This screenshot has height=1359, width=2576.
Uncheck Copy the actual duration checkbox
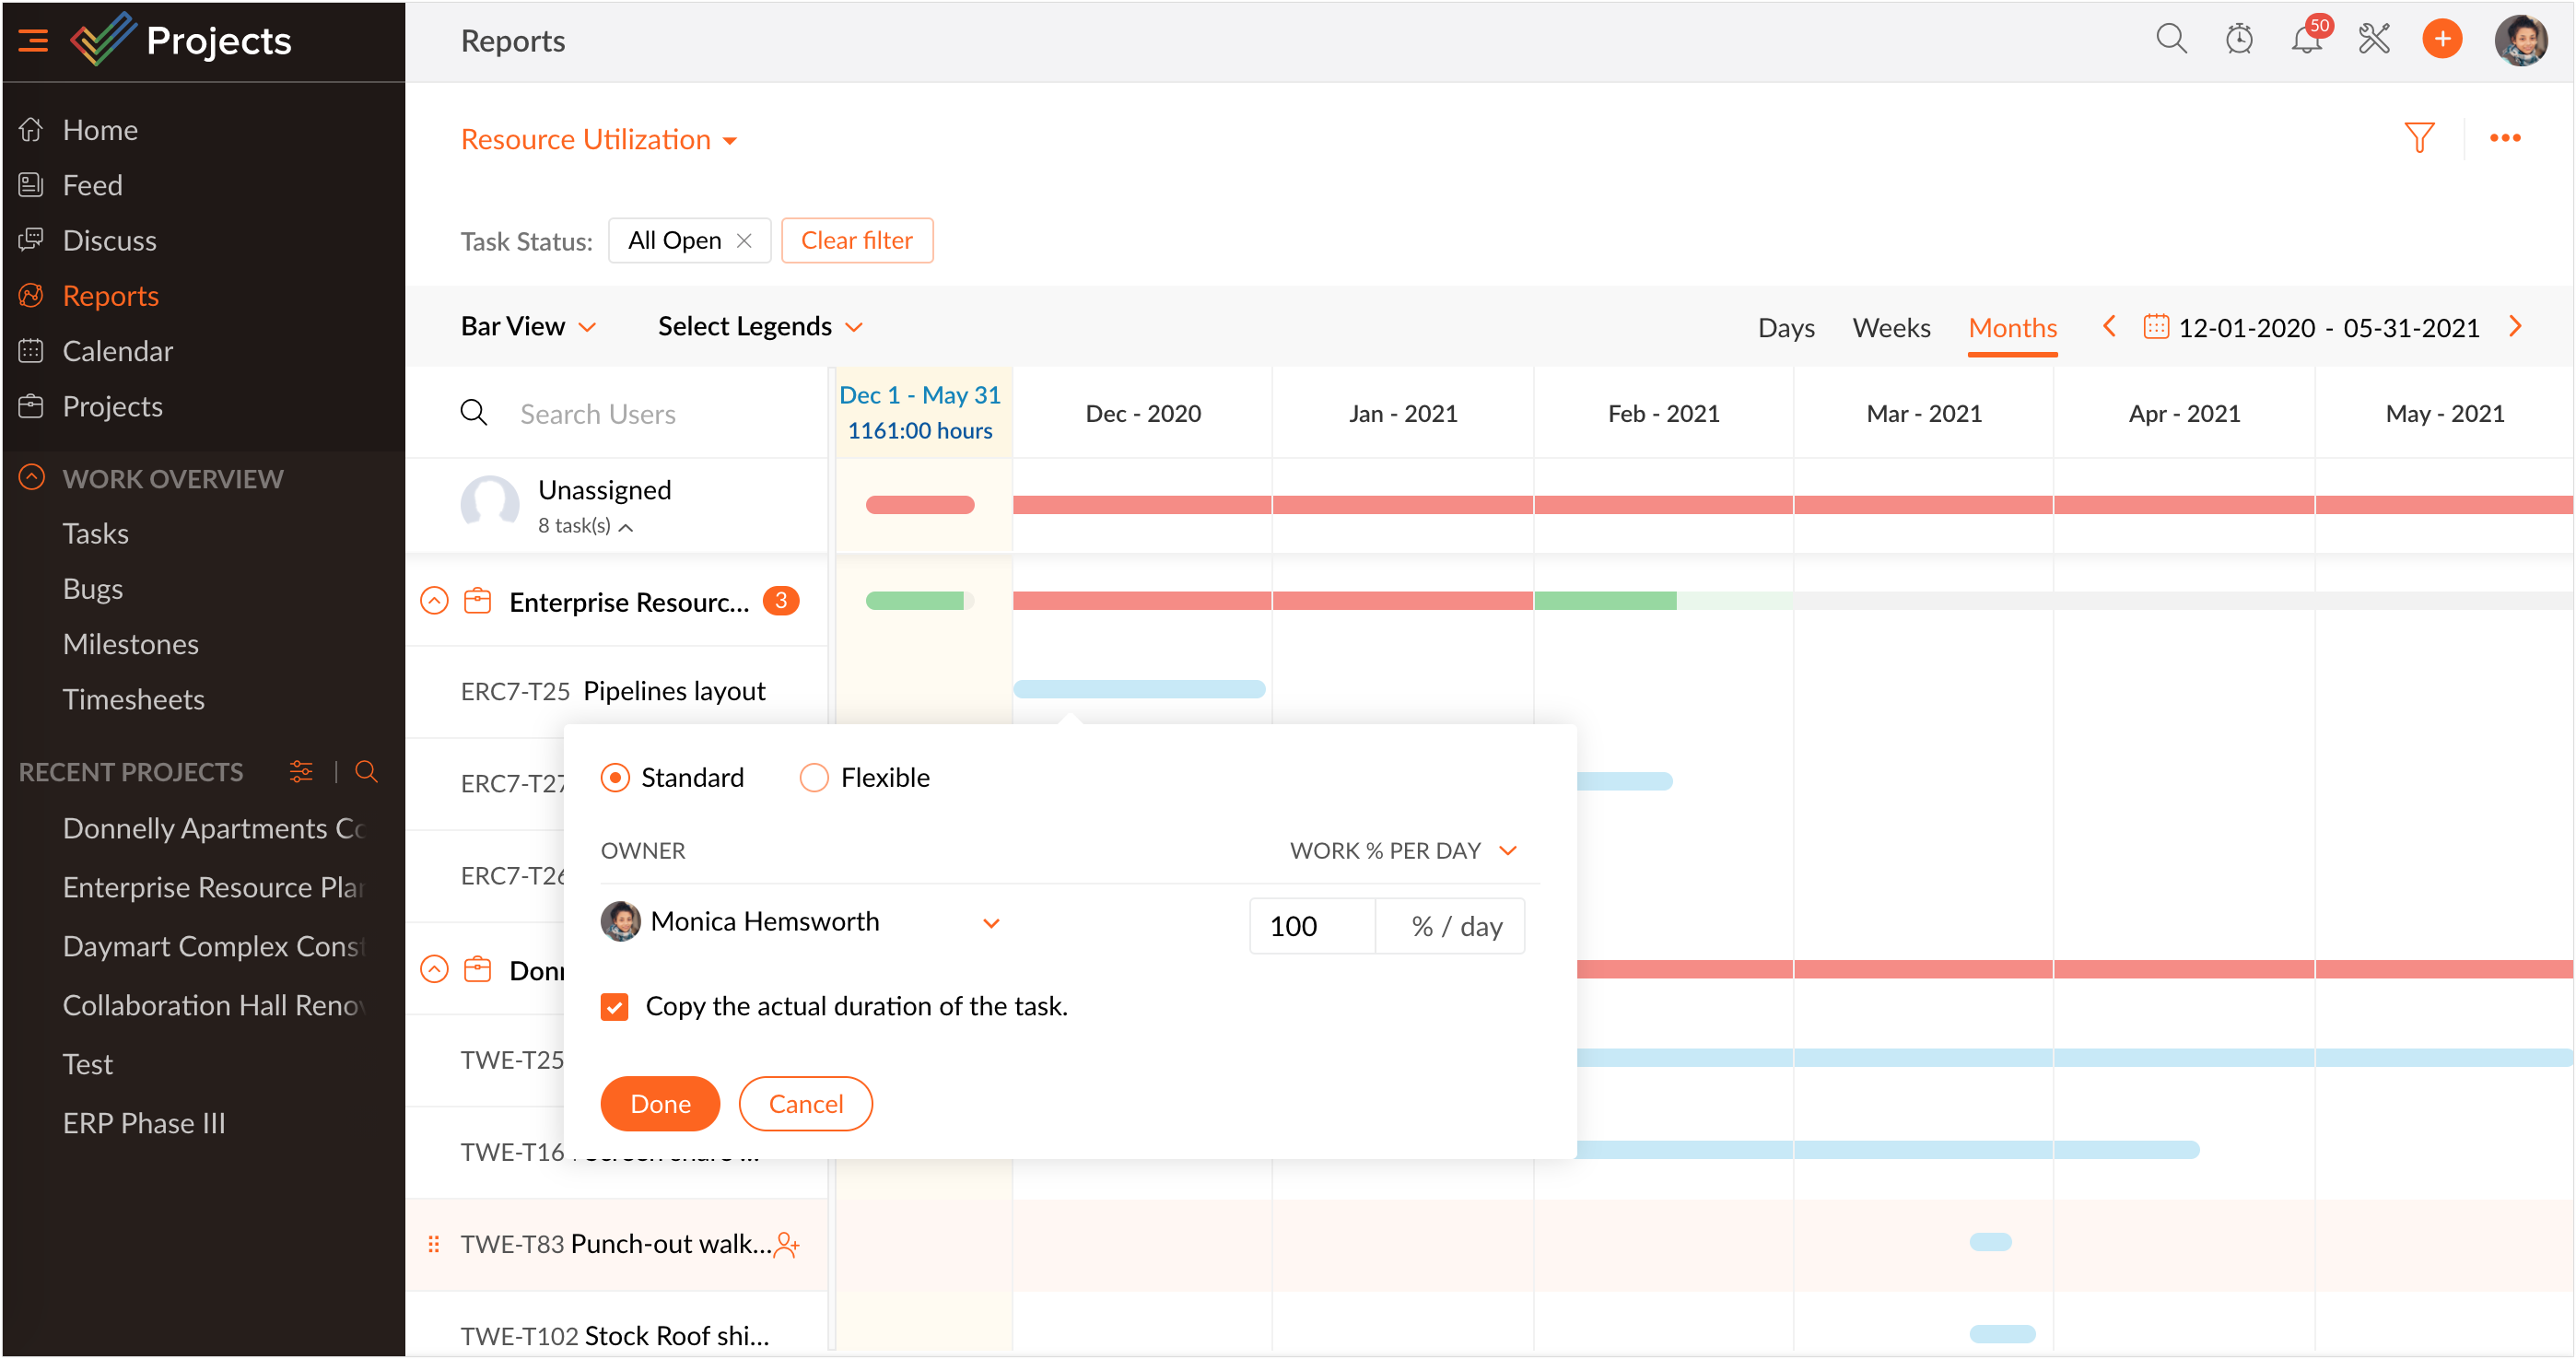click(x=615, y=1006)
